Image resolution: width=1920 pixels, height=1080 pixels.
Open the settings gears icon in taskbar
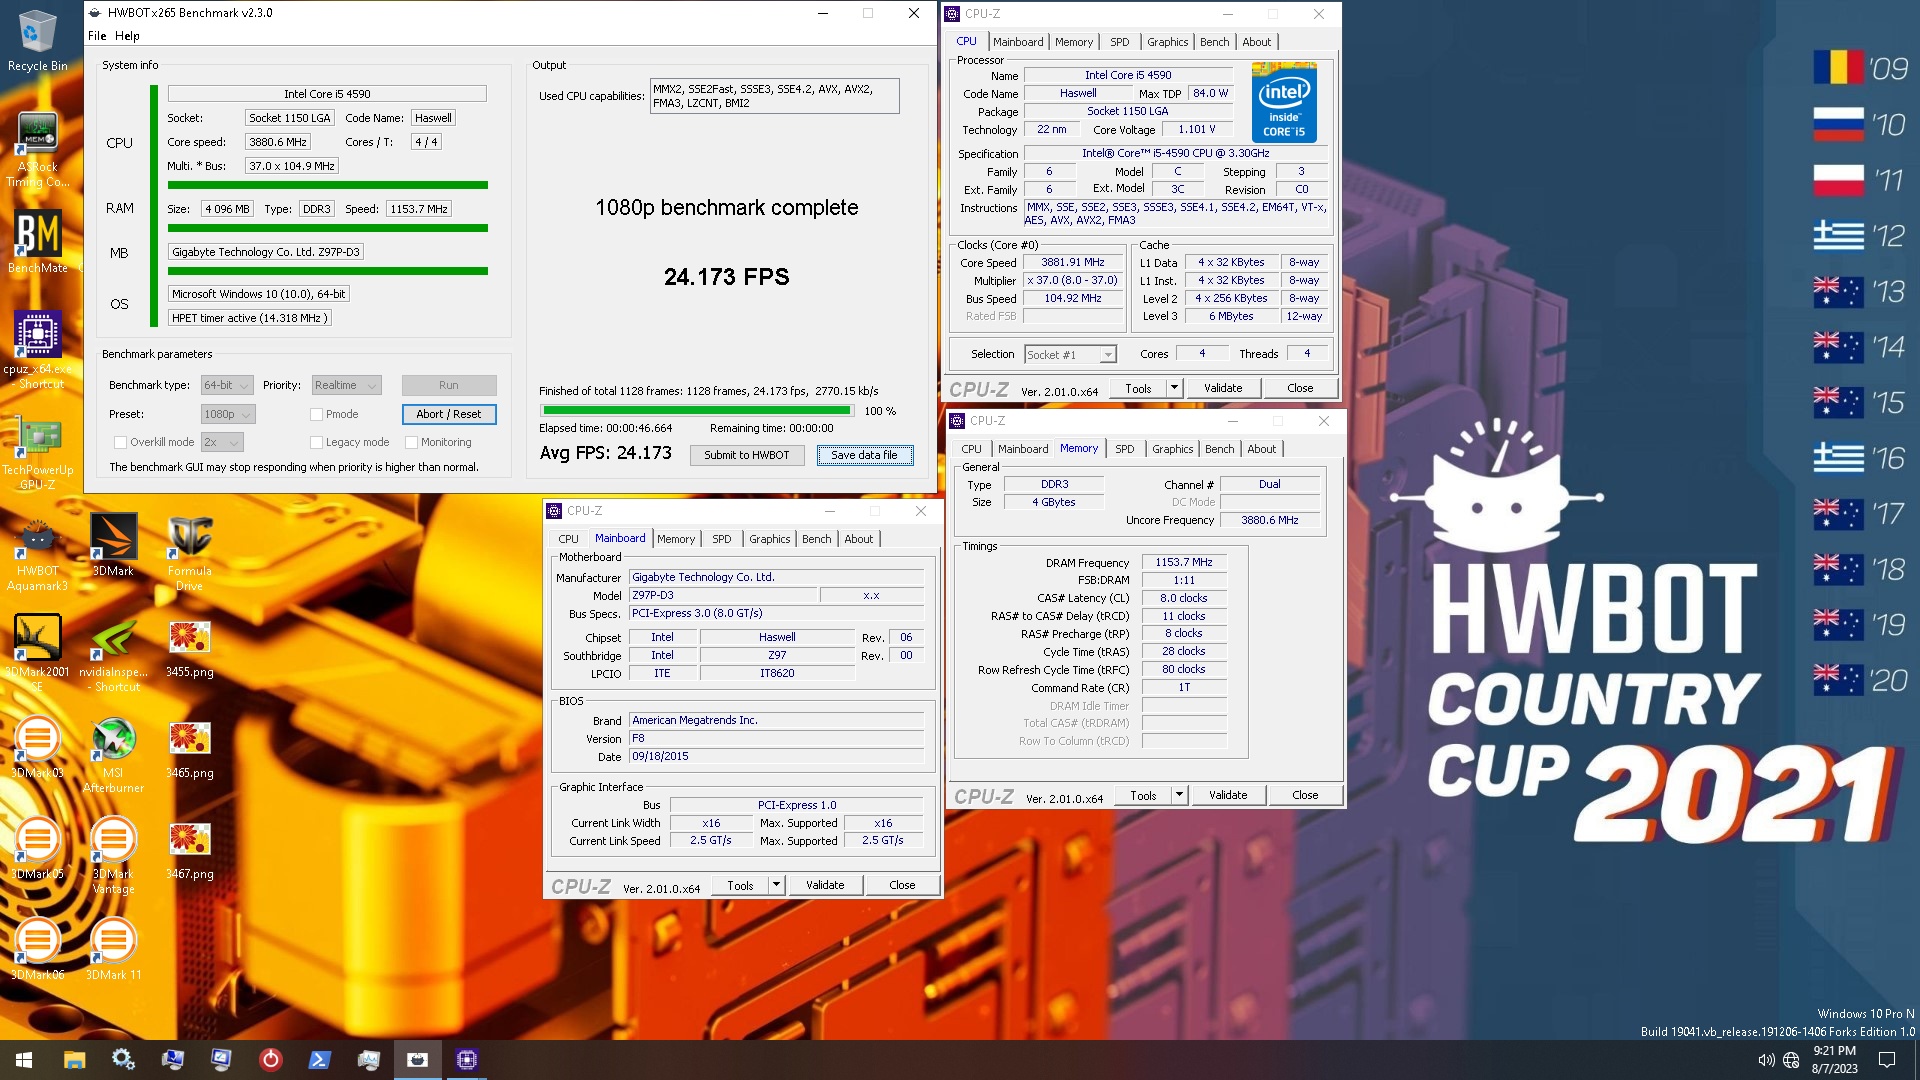(123, 1059)
